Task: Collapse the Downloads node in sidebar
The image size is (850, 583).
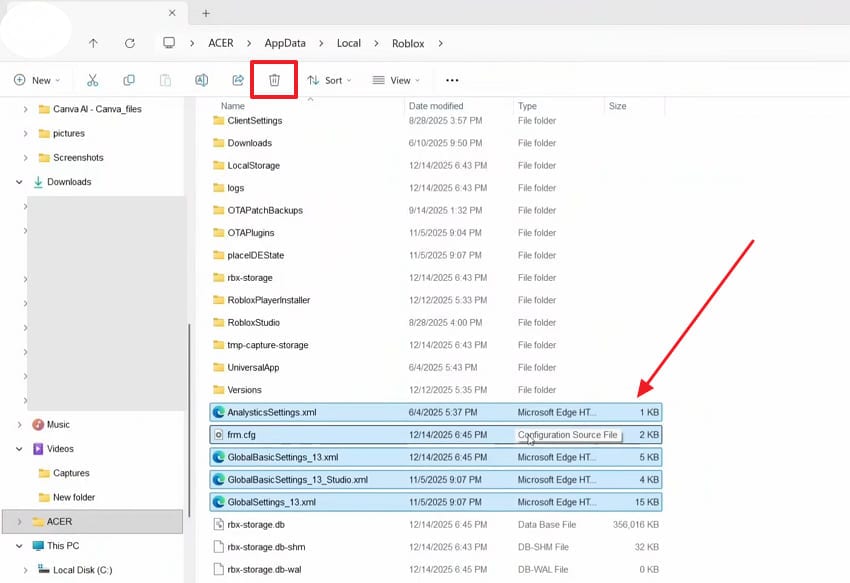Action: (x=20, y=182)
